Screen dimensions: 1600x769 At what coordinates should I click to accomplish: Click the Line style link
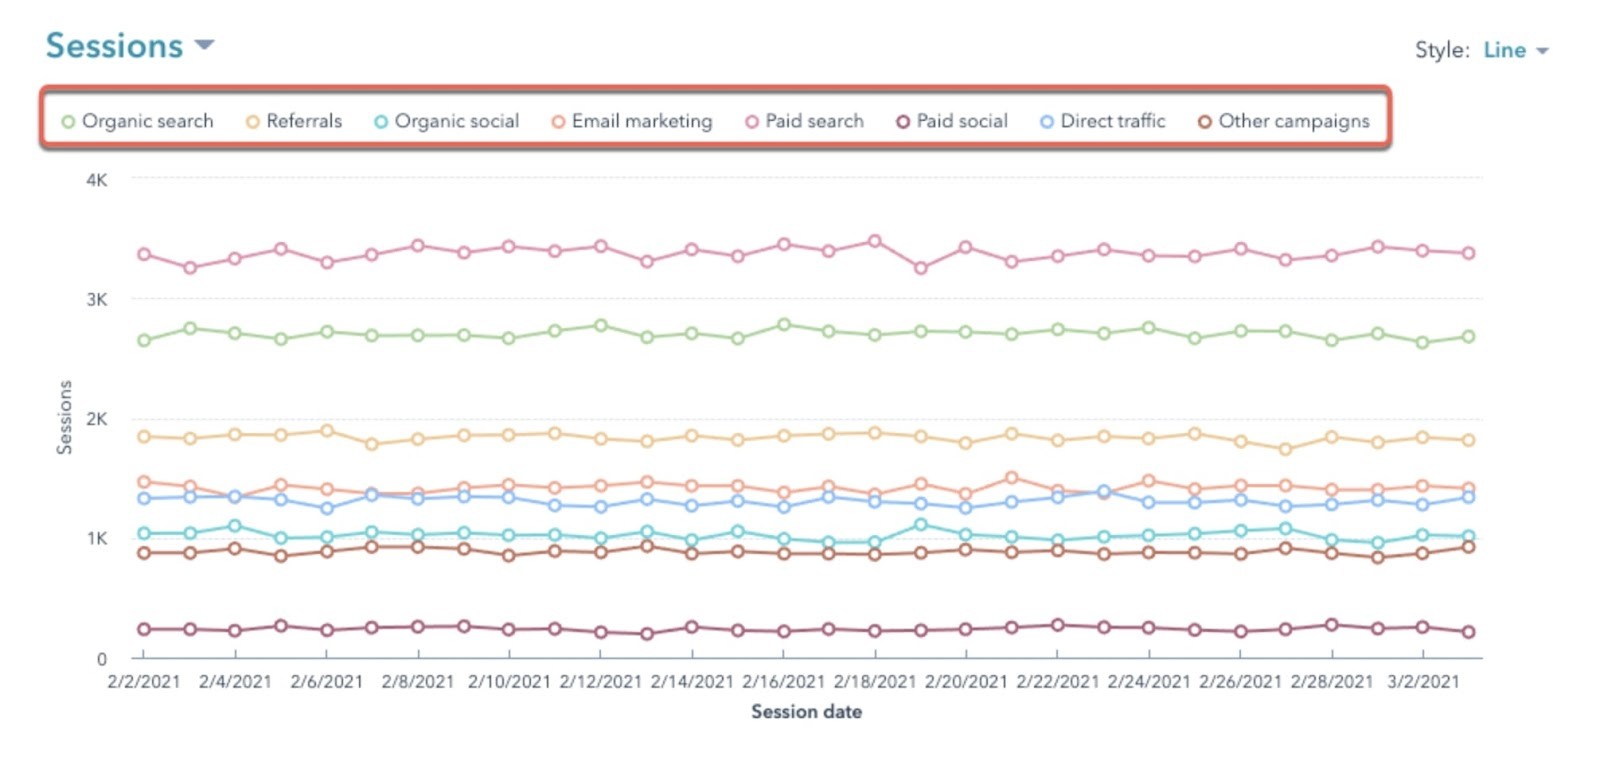[1504, 50]
